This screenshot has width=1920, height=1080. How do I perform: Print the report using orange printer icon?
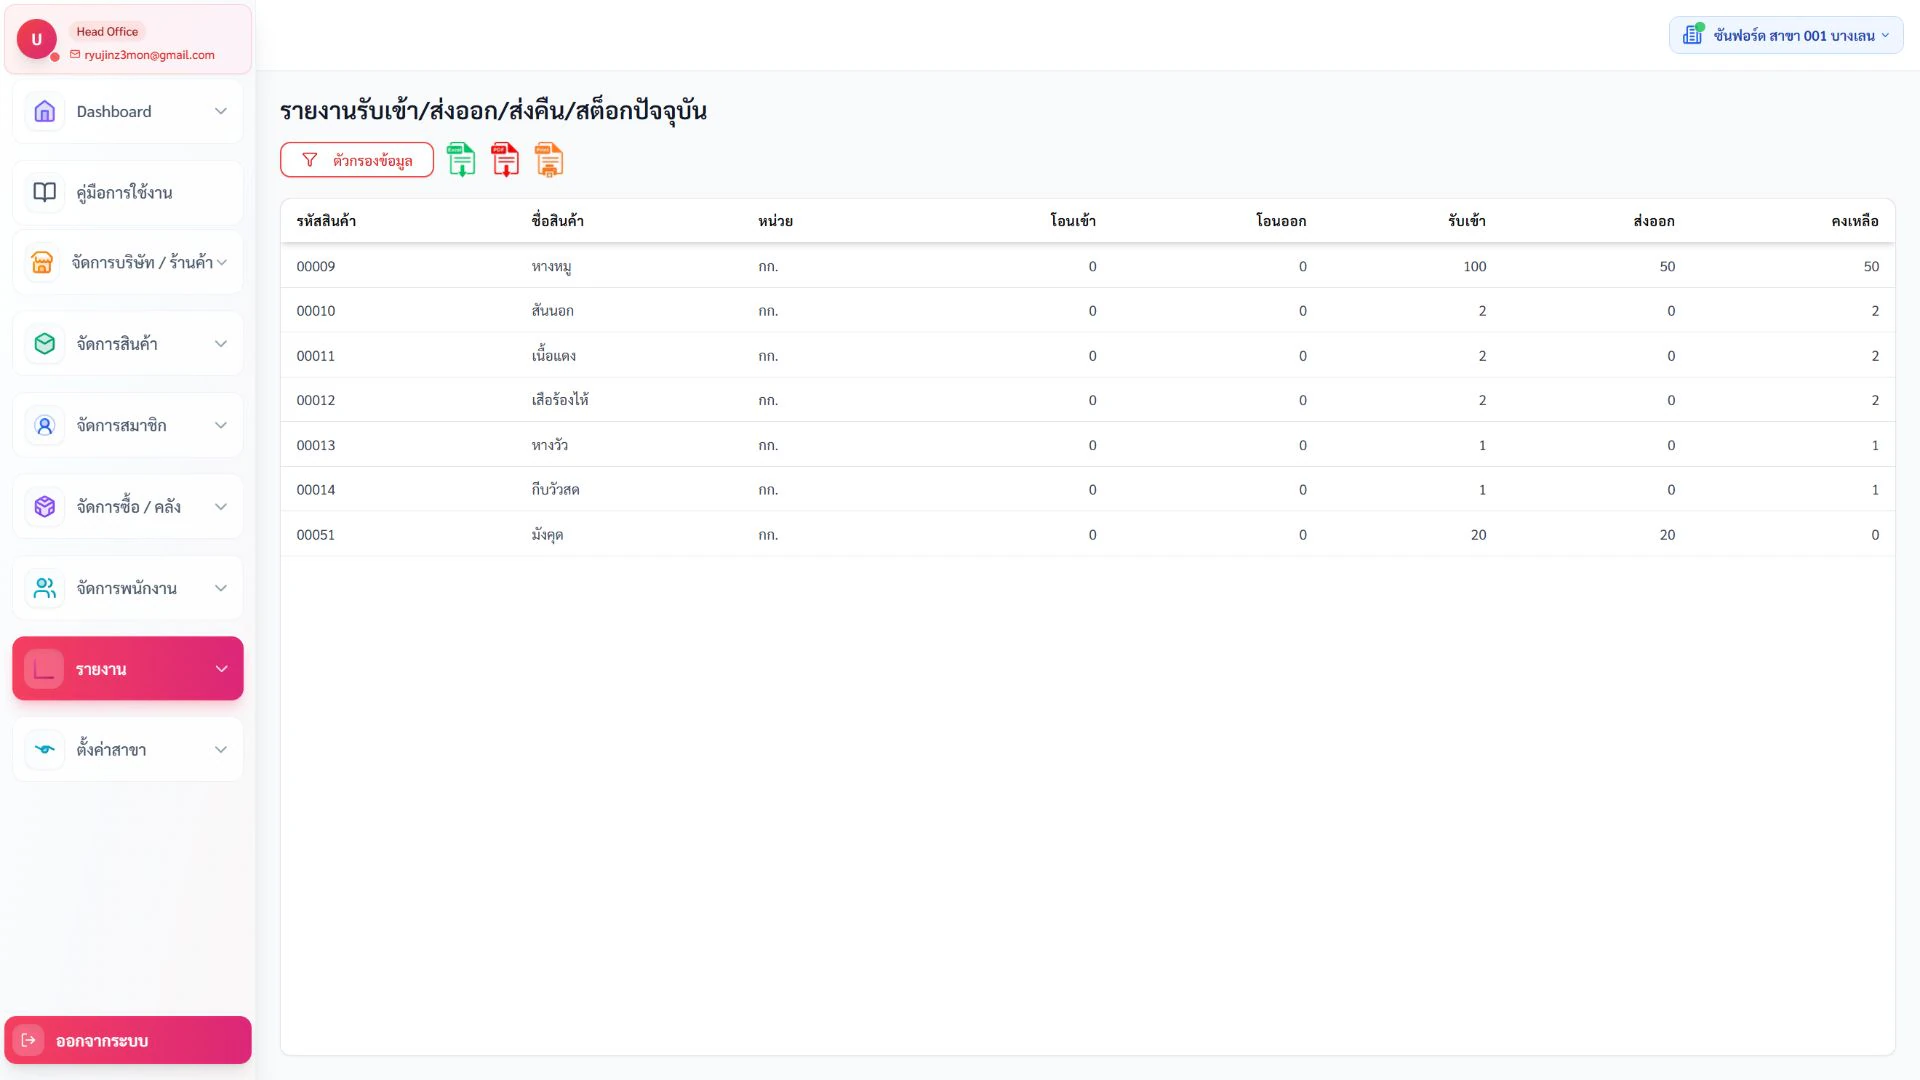click(549, 160)
